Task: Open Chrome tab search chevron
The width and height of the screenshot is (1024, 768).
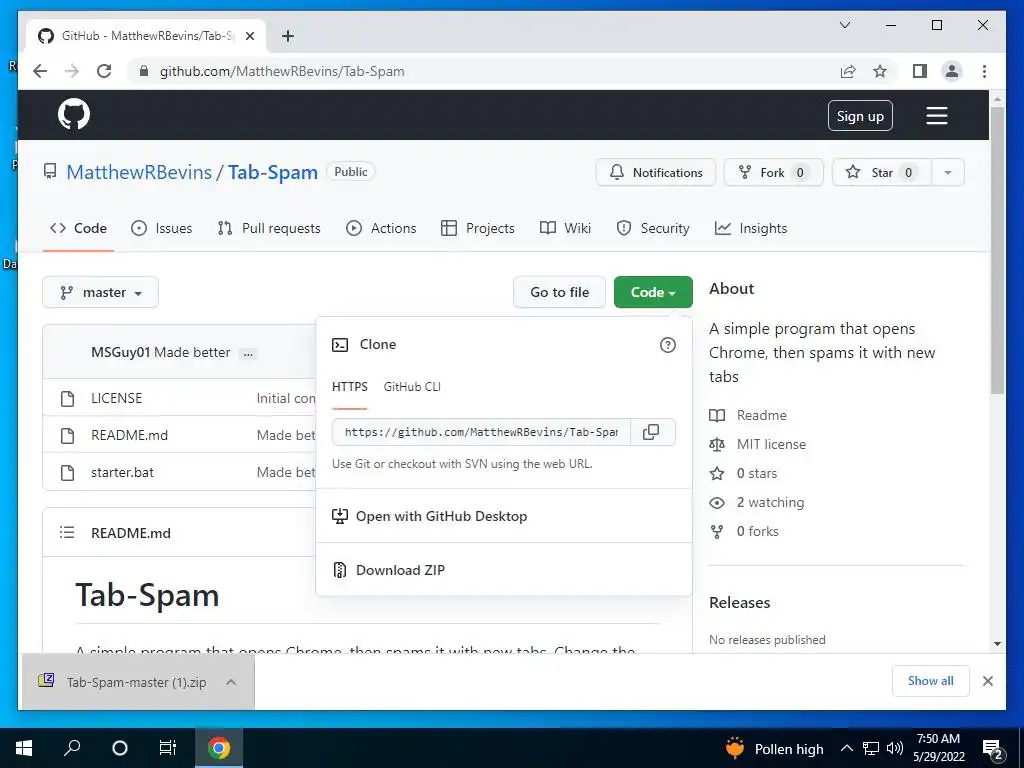Action: (x=844, y=25)
